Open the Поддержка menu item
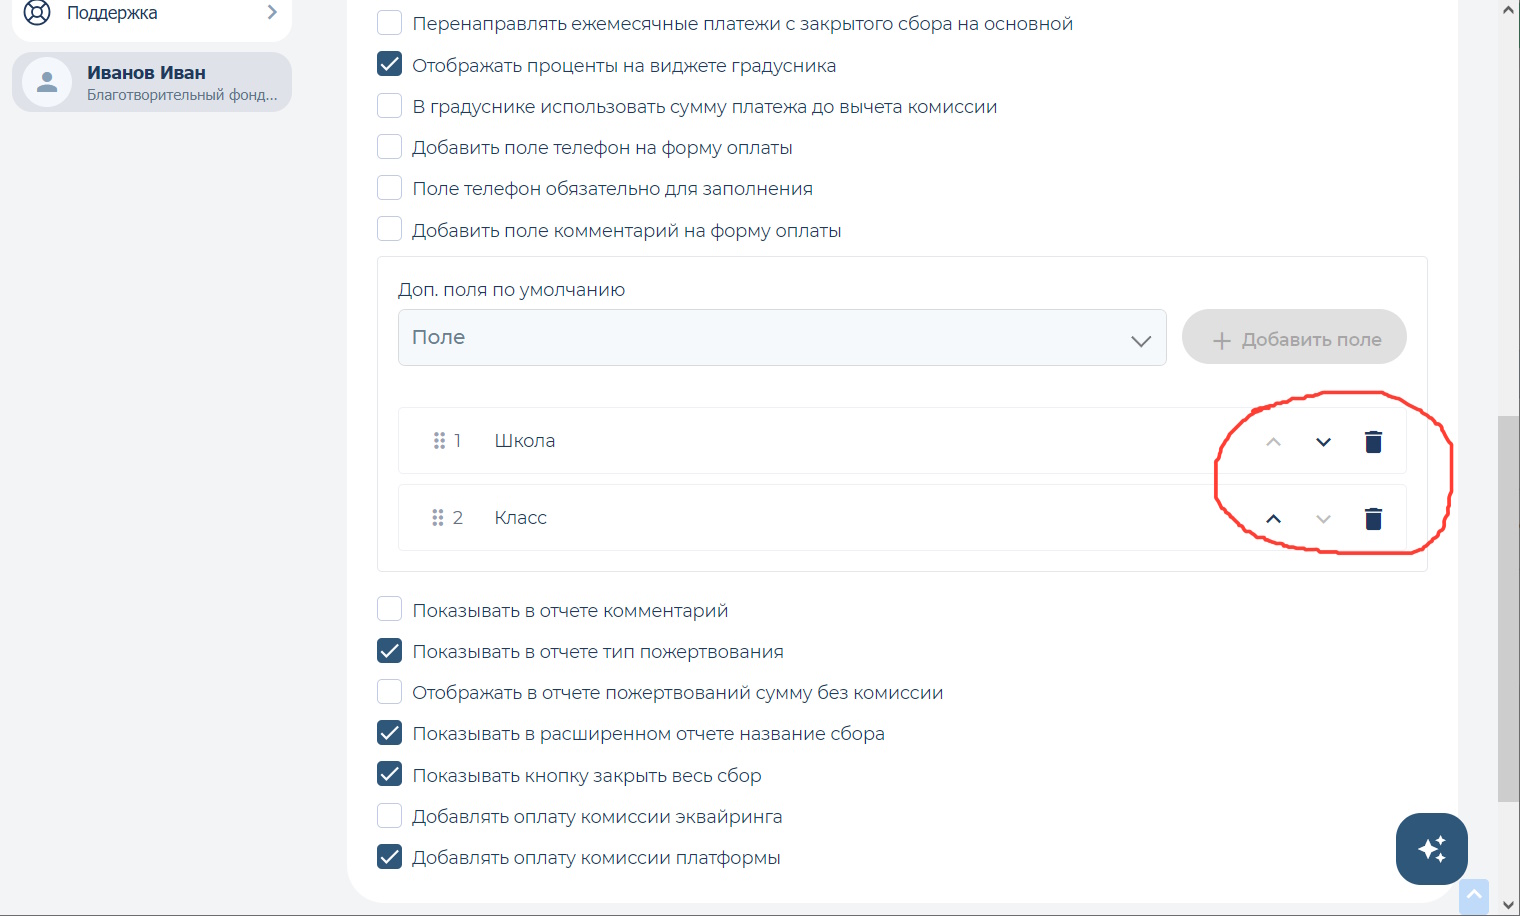1520x916 pixels. [152, 14]
